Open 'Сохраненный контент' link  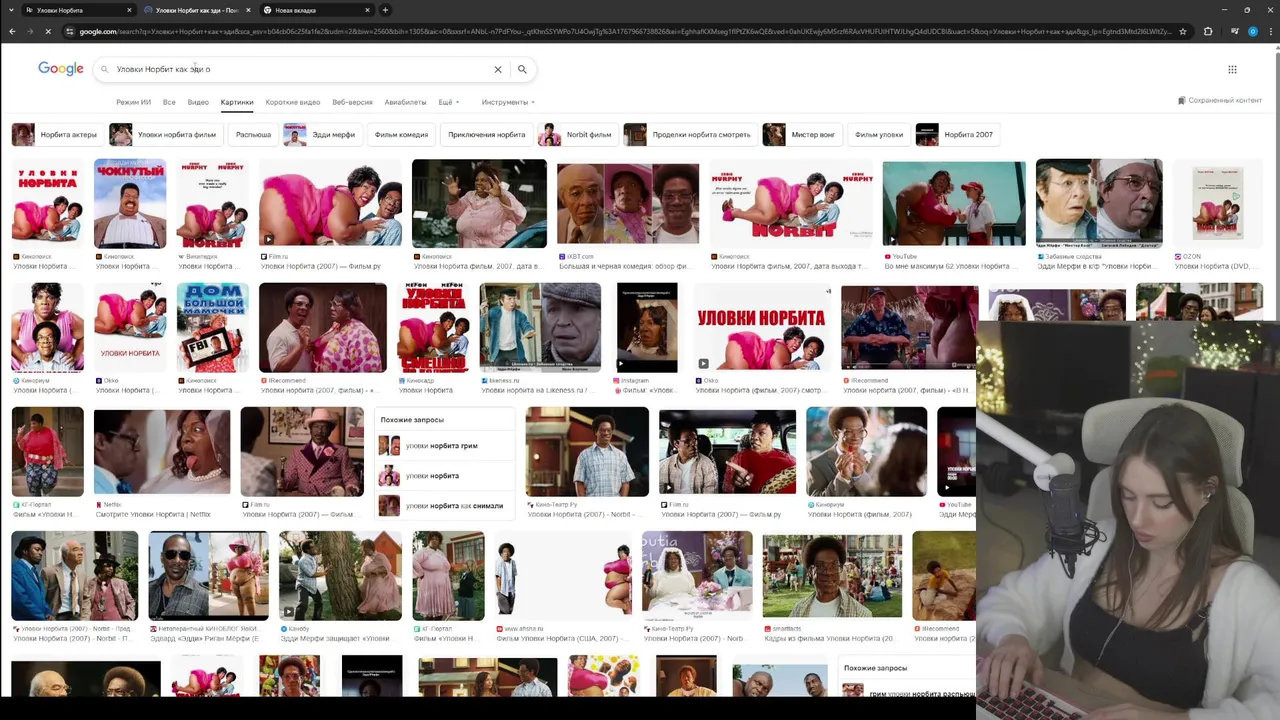(1220, 100)
